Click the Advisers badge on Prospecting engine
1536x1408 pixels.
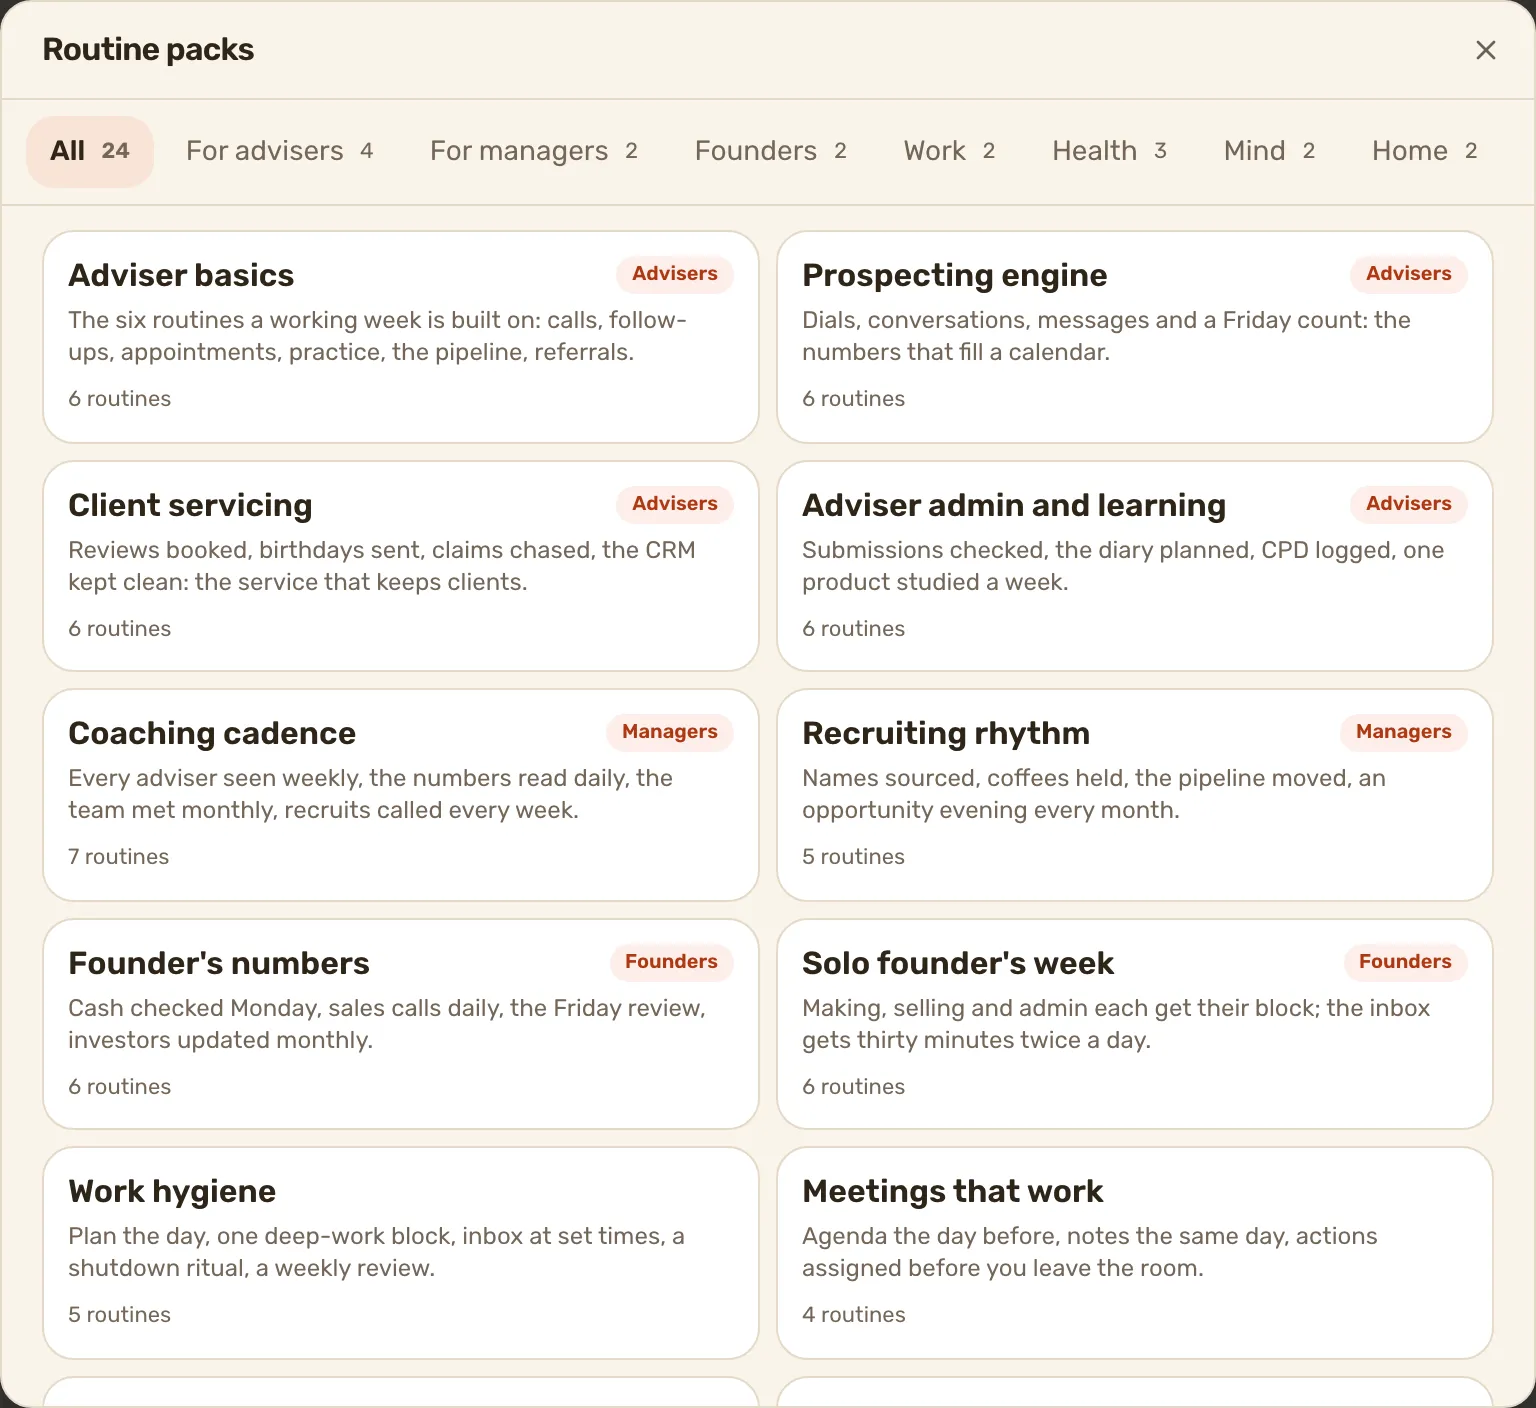coord(1409,274)
